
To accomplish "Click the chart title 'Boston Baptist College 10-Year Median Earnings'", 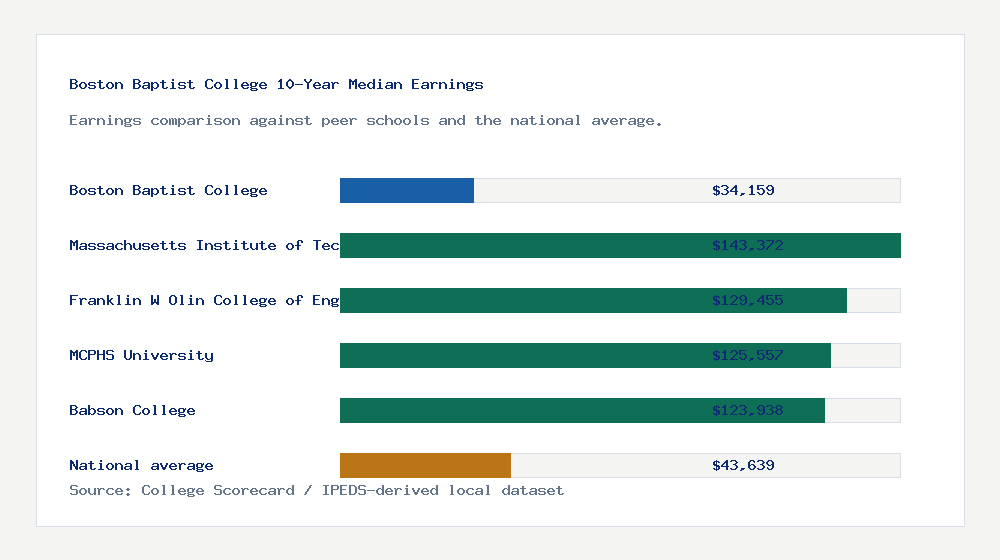I will click(276, 84).
